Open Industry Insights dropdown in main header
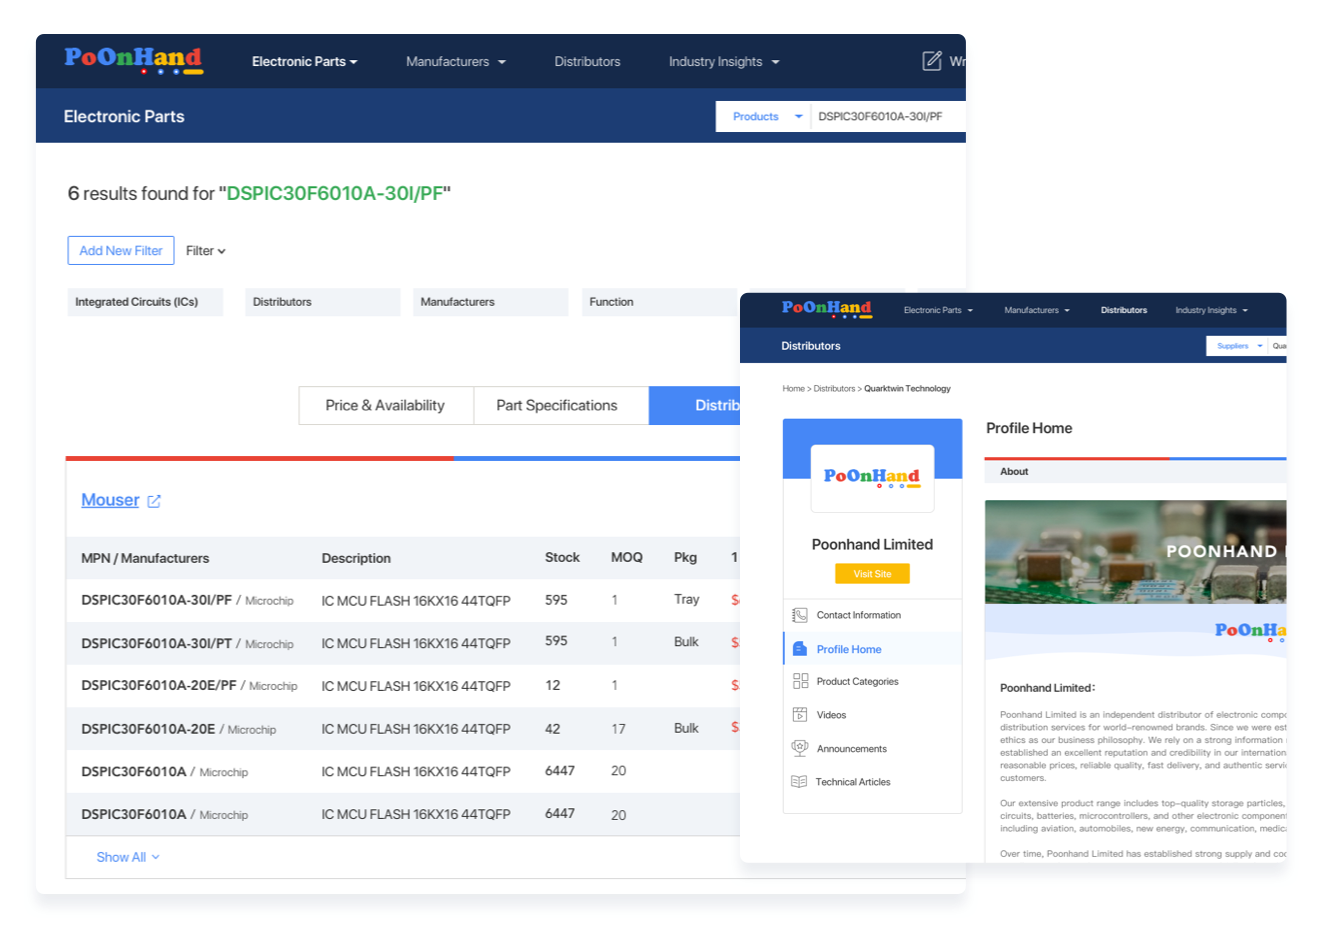The image size is (1322, 928). [x=724, y=62]
